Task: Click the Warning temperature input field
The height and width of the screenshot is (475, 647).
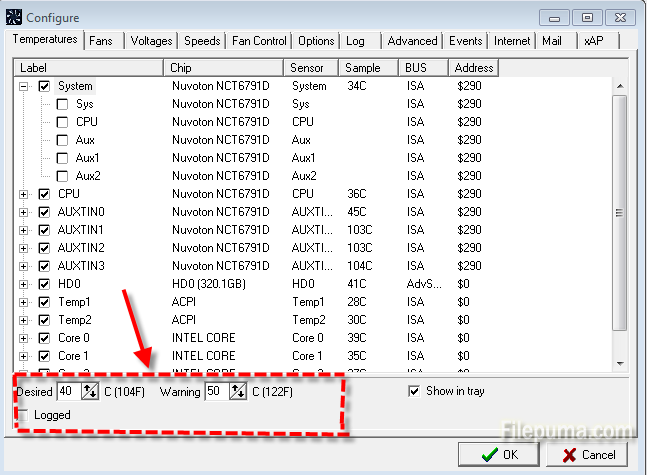Action: pyautogui.click(x=217, y=391)
